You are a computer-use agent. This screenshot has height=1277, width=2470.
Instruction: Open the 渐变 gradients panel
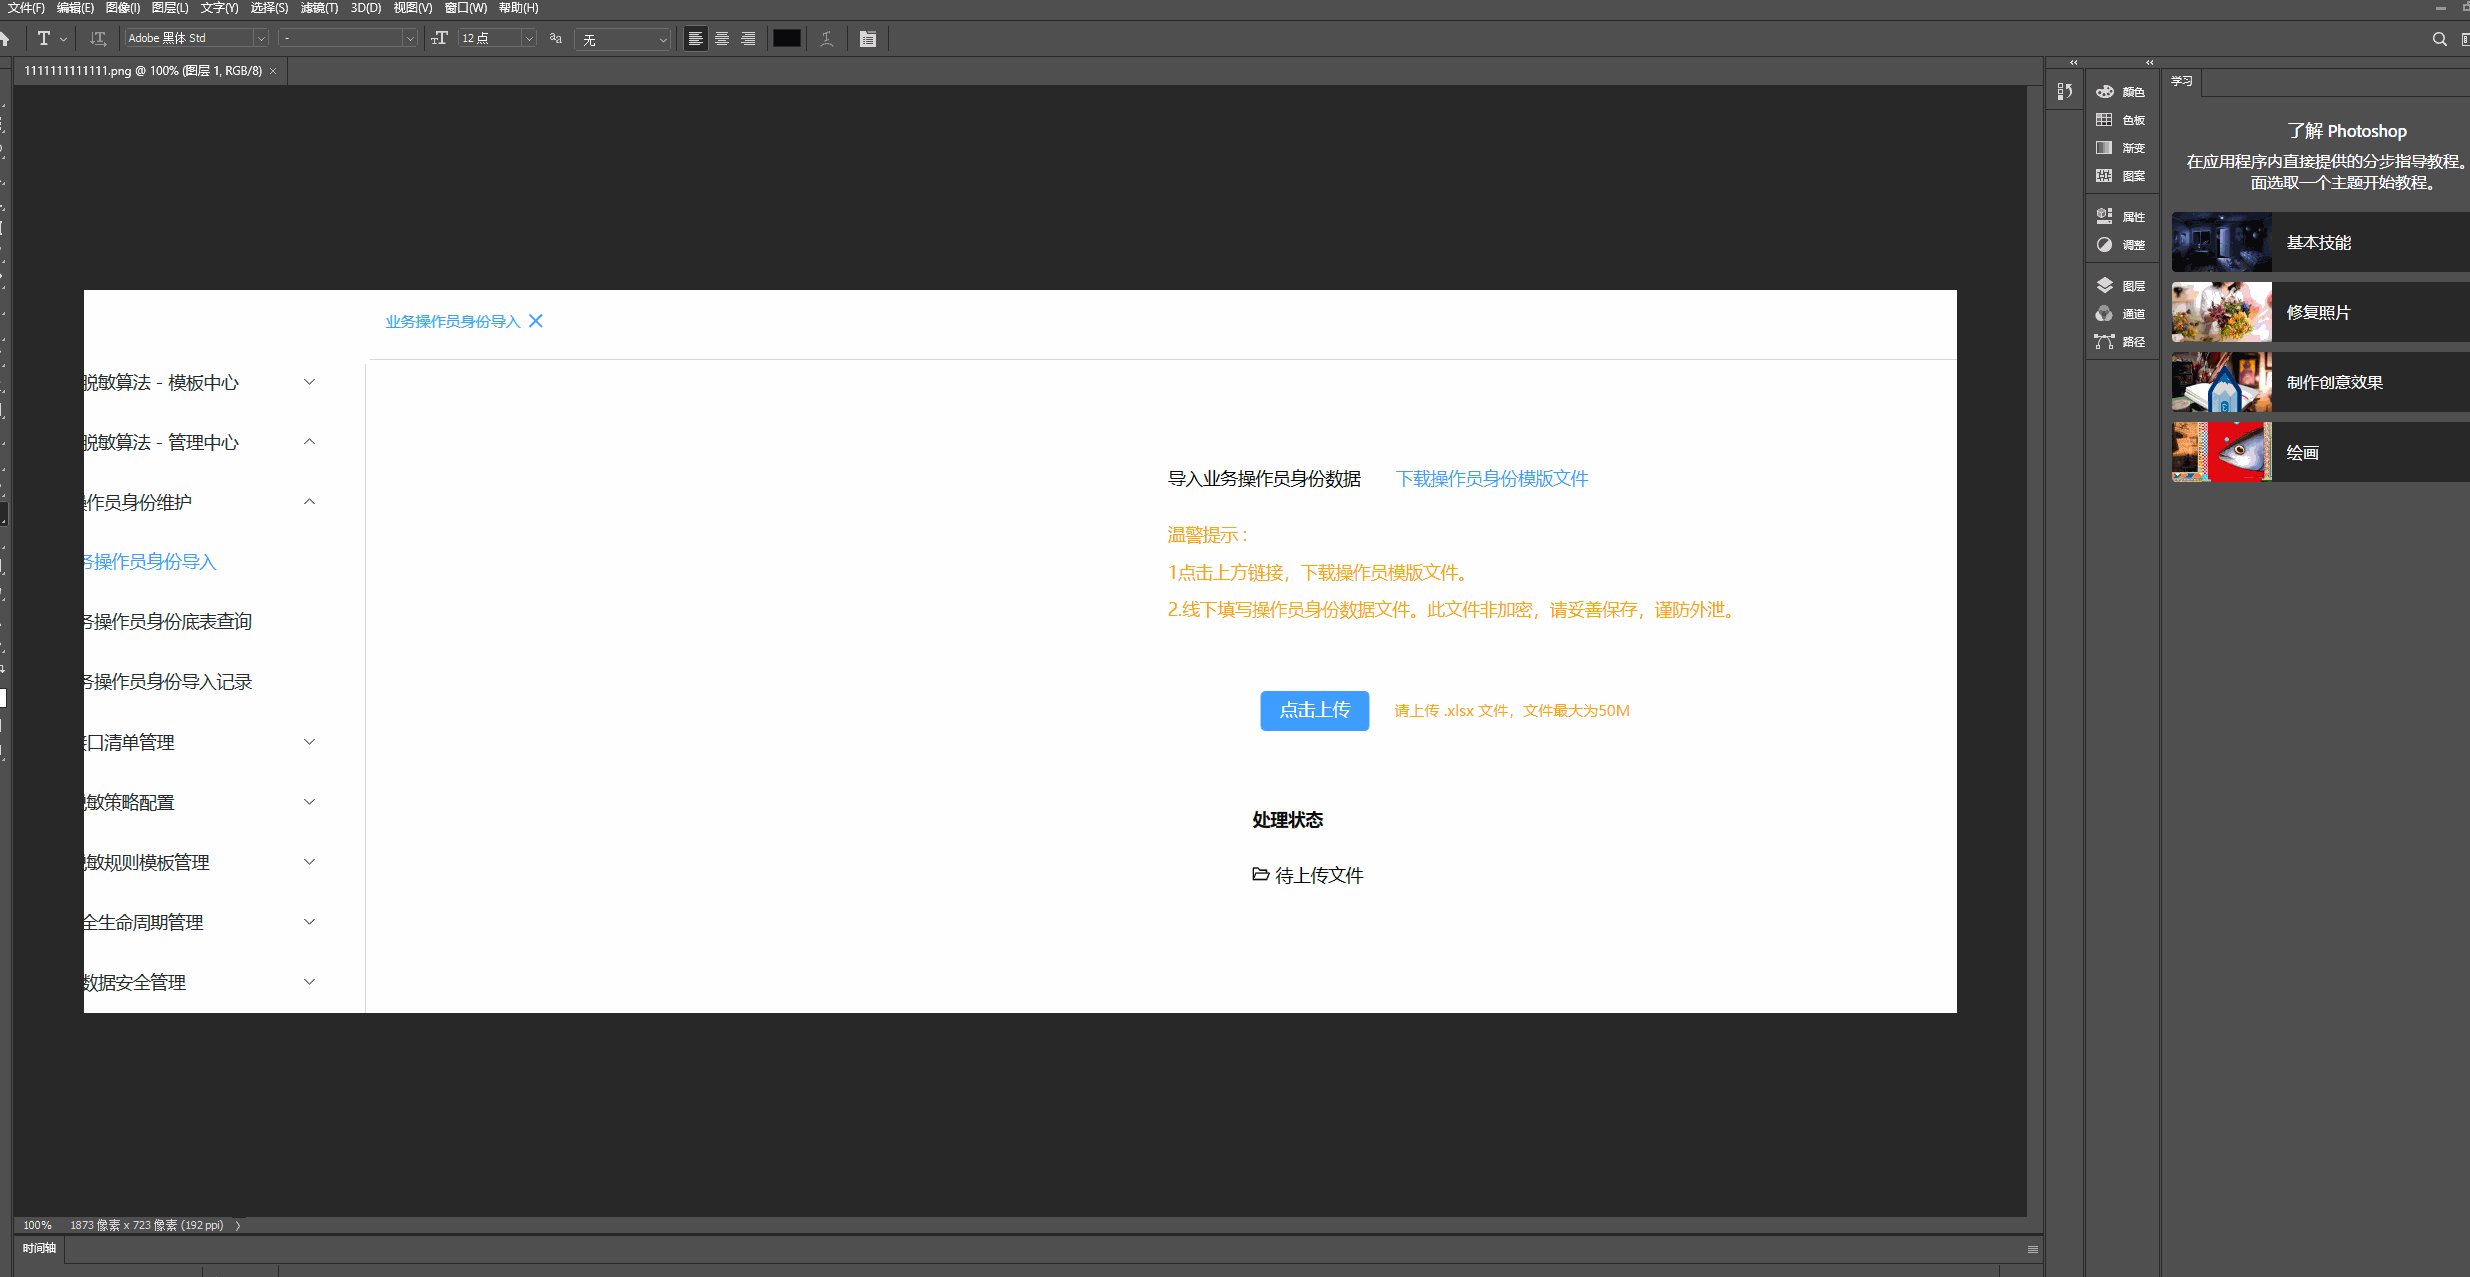[x=2120, y=148]
